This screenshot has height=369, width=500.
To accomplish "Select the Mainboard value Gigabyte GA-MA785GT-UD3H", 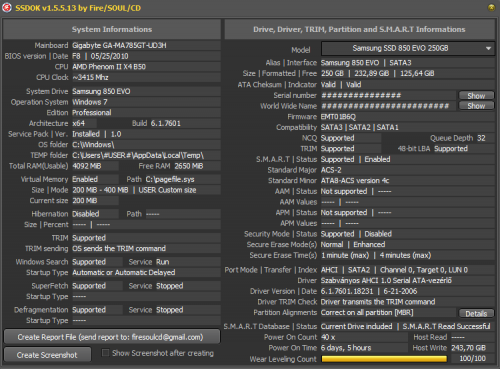I will pyautogui.click(x=119, y=45).
